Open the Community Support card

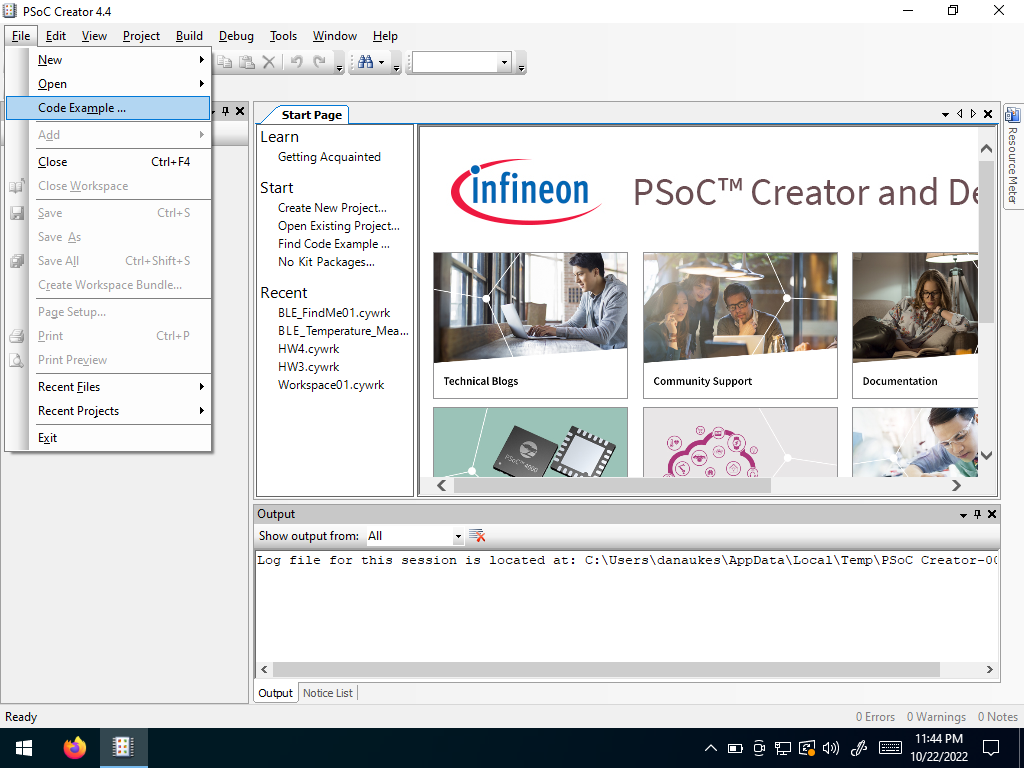740,325
